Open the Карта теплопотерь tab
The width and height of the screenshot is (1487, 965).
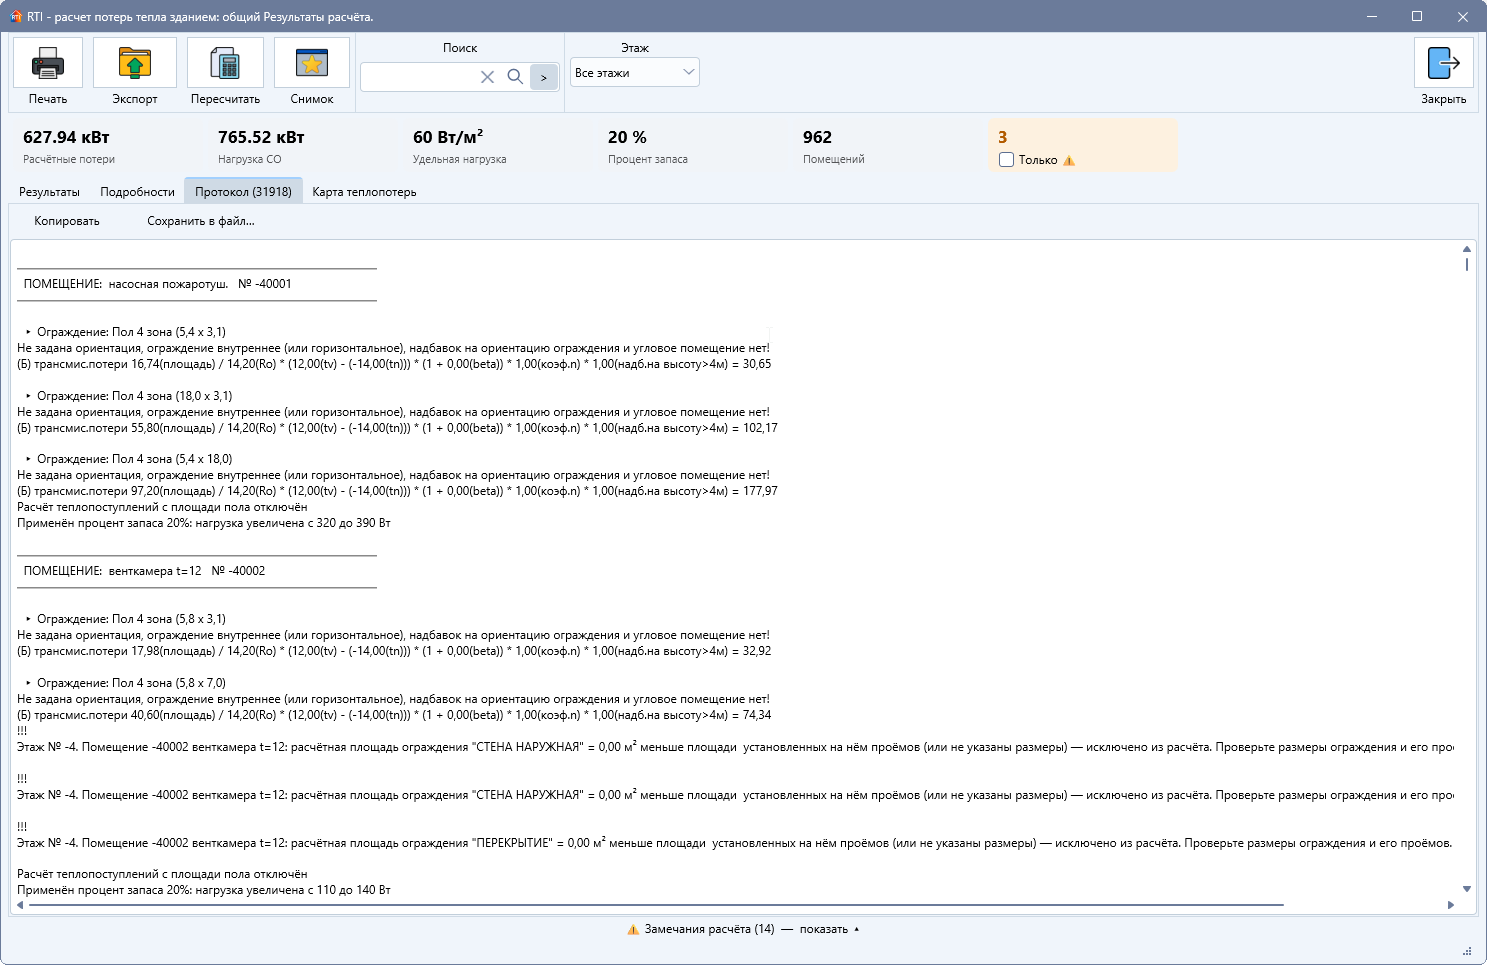click(364, 192)
